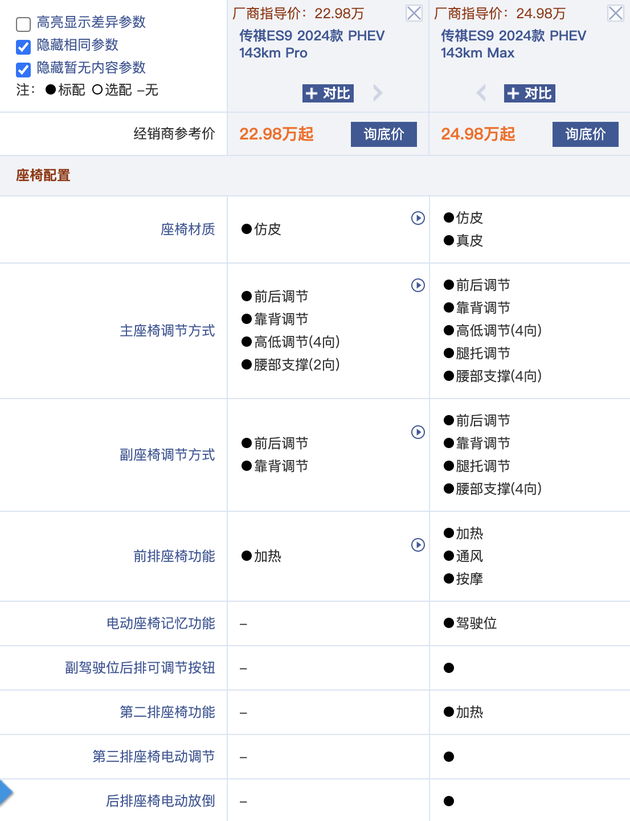Click right arrow in Pro column
Viewport: 630px width, 821px height.
point(378,93)
